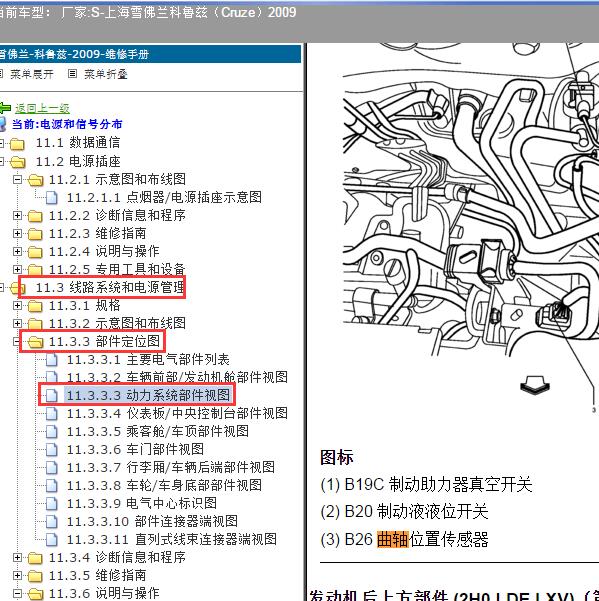Click the folder icon of 11.2.2 诊断信息和程序
The image size is (599, 601).
(x=35, y=216)
